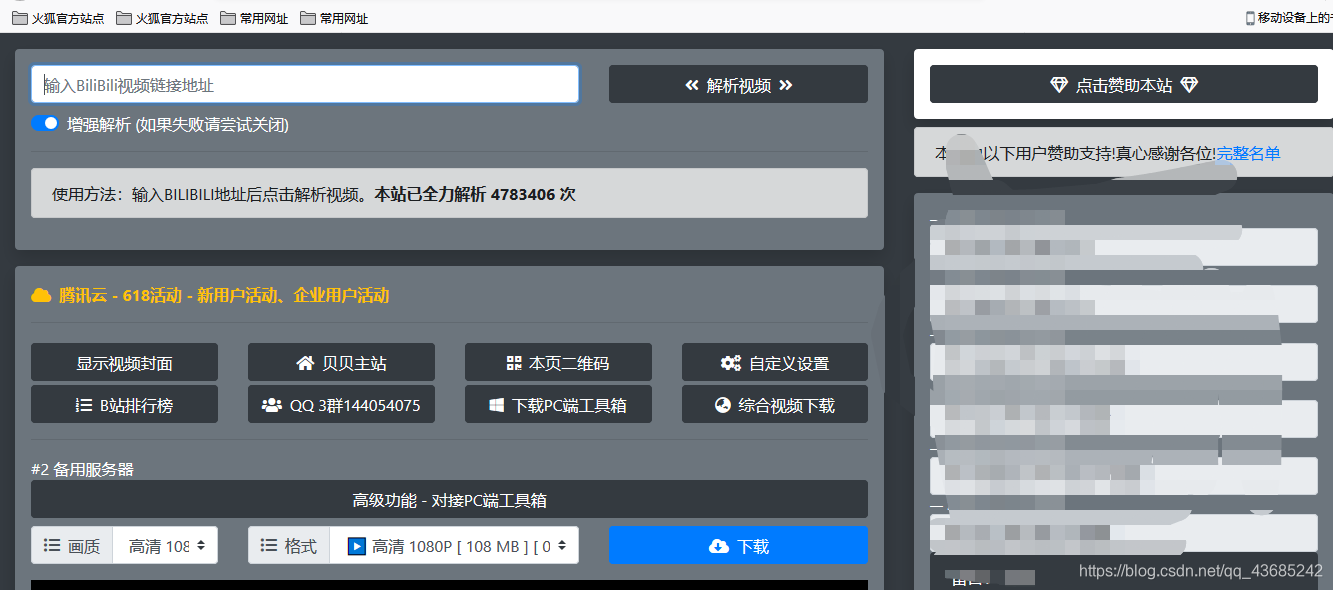Screen dimensions: 1333x590
Task: Click the 点击赞助本站 sponsor button
Action: tap(1124, 84)
